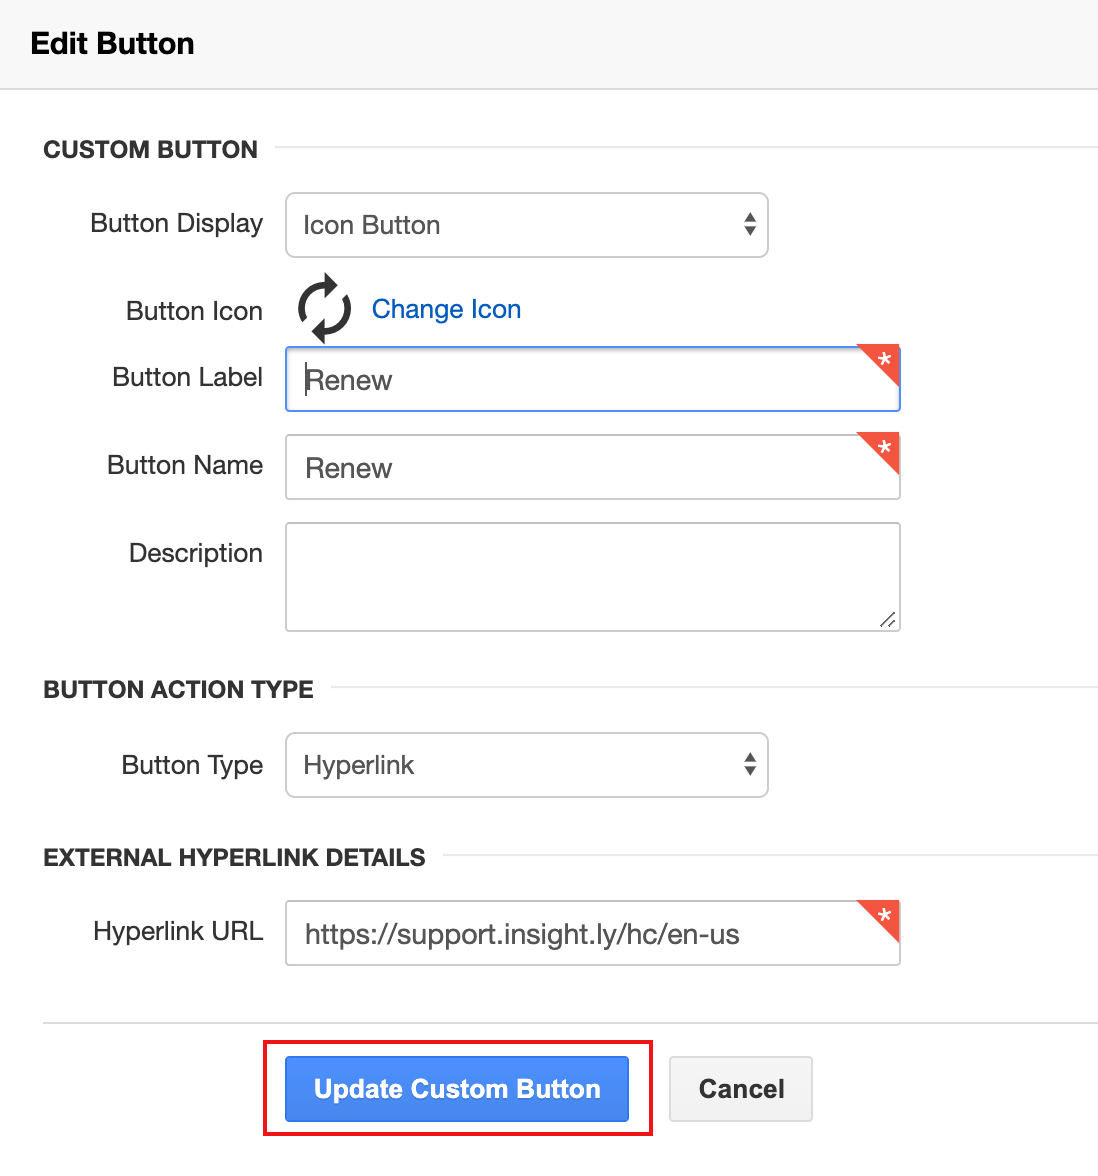
Task: Open the Button Display dropdown
Action: coord(526,225)
